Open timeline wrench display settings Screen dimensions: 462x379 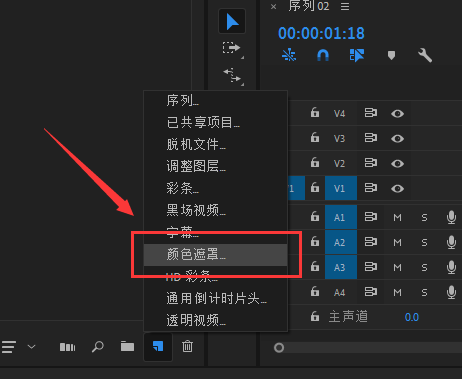click(x=425, y=56)
